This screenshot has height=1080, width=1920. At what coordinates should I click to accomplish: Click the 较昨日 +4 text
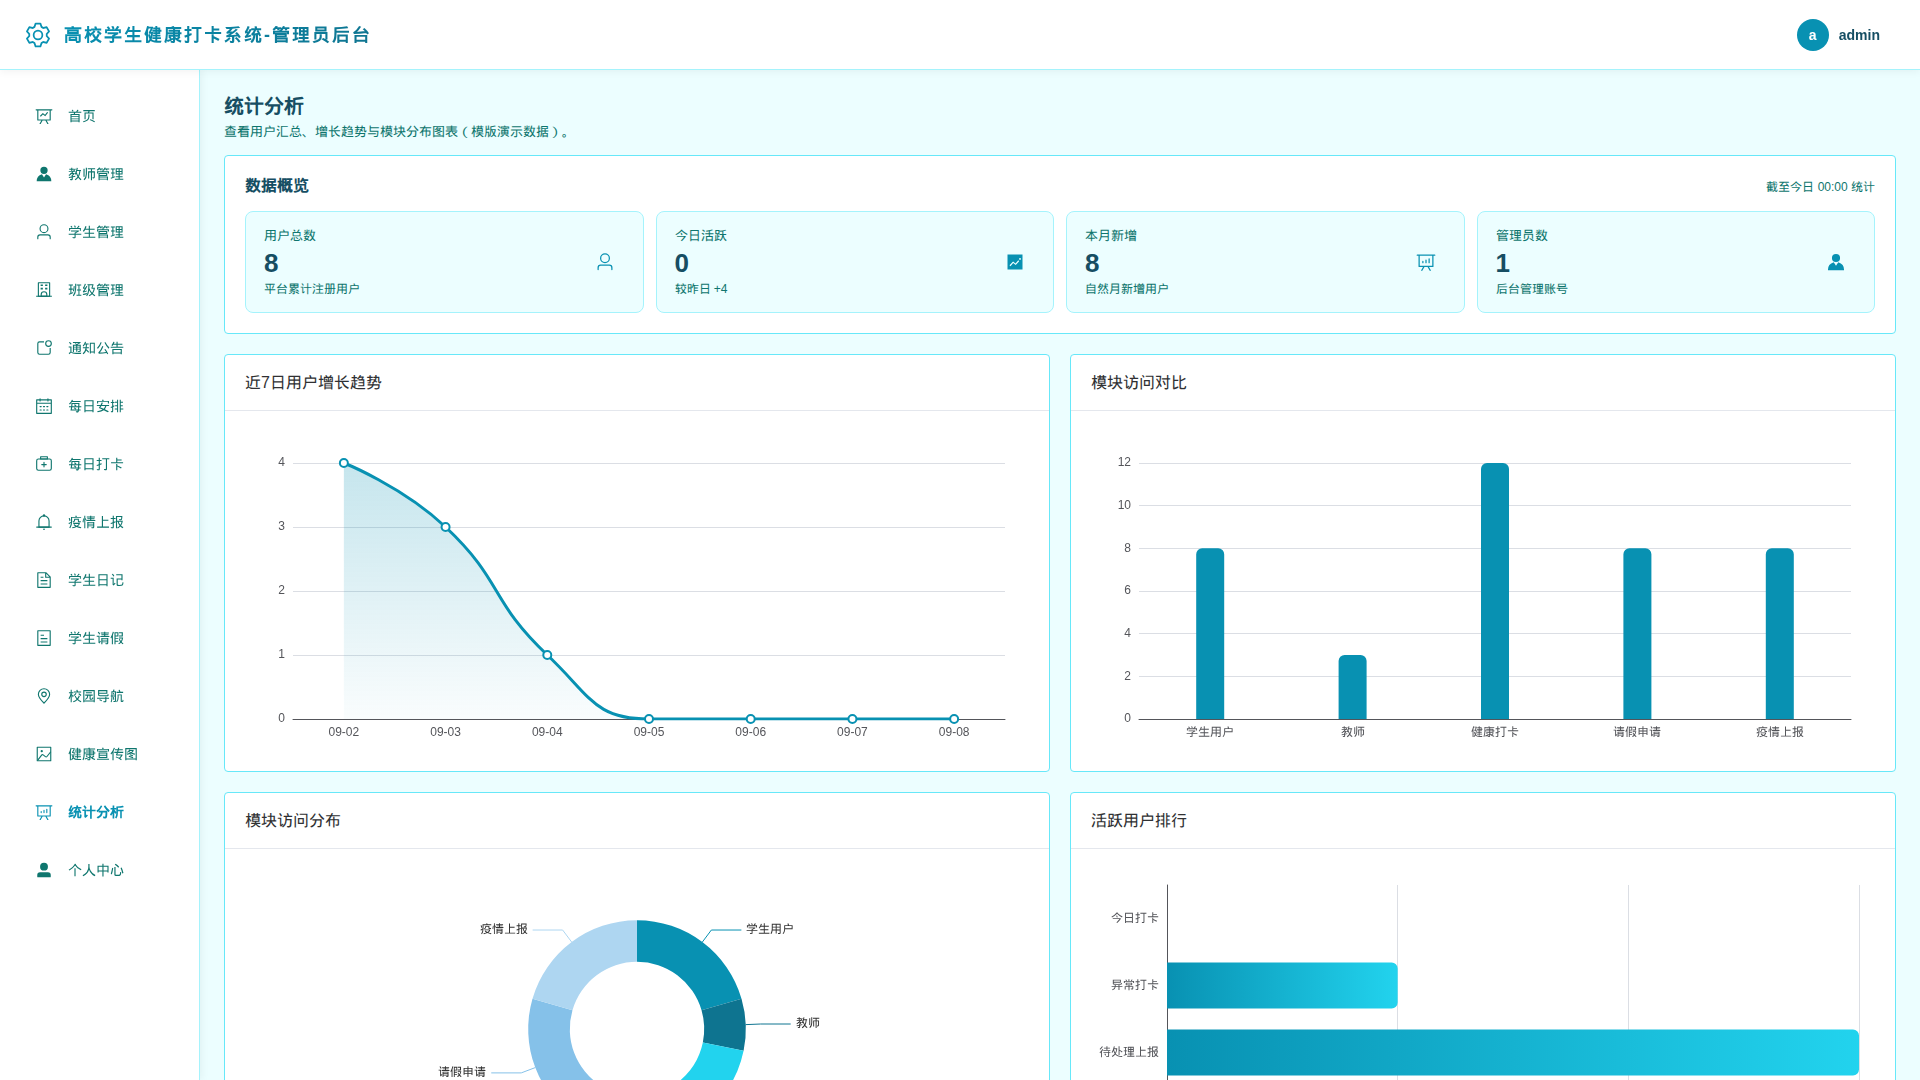point(701,289)
